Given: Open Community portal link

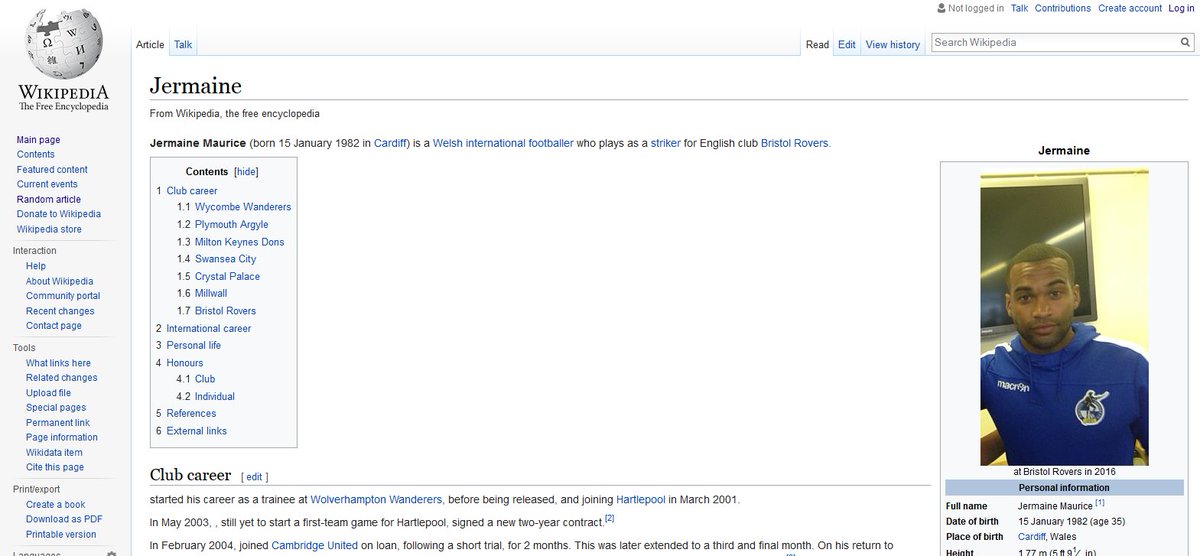Looking at the screenshot, I should [63, 296].
